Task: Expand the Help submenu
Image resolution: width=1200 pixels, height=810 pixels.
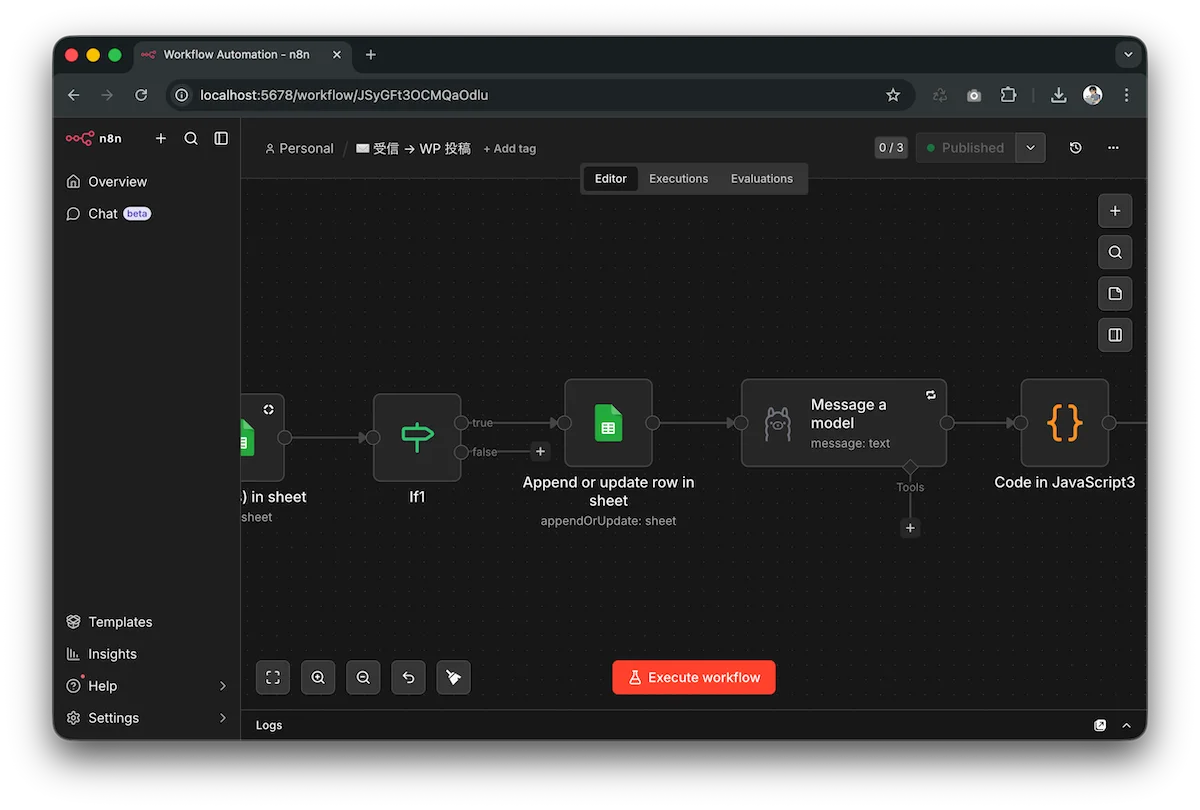Action: coord(222,686)
